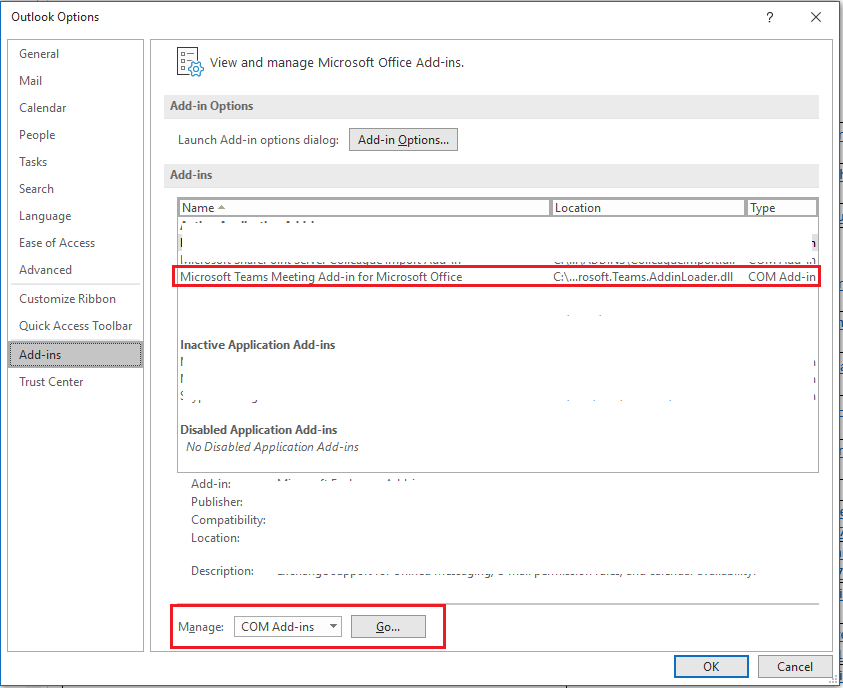843x688 pixels.
Task: Open the Manage COM Add-ins dropdown
Action: [288, 627]
